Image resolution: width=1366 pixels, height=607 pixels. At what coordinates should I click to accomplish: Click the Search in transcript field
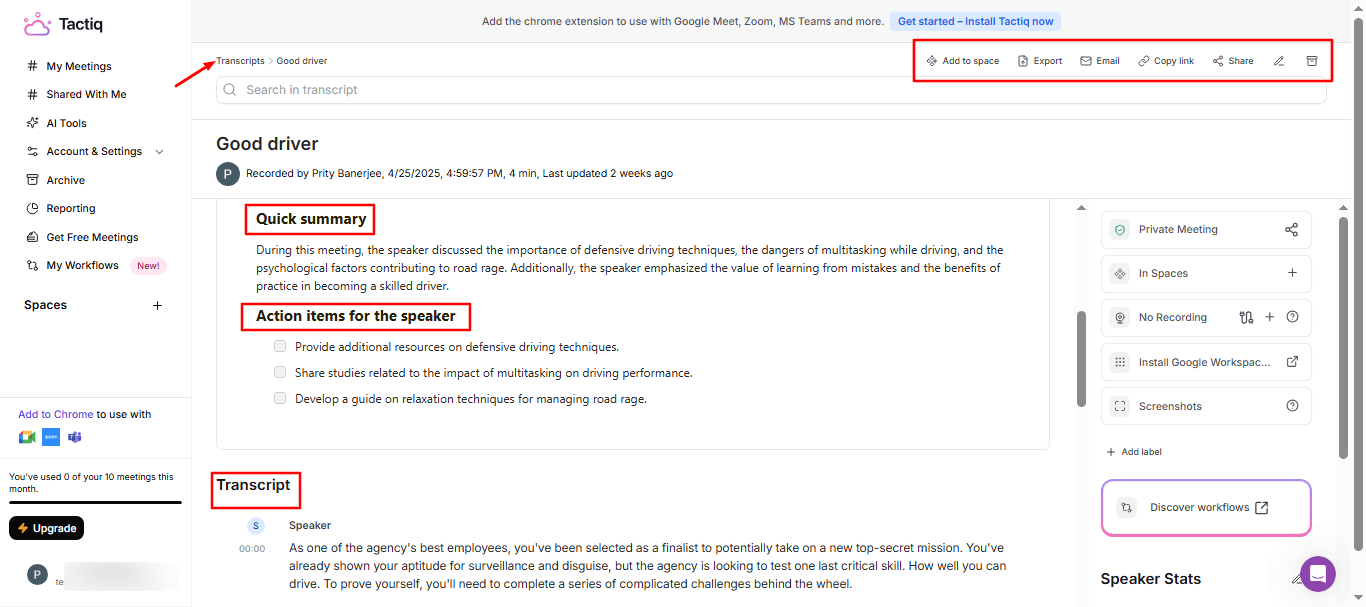click(770, 90)
